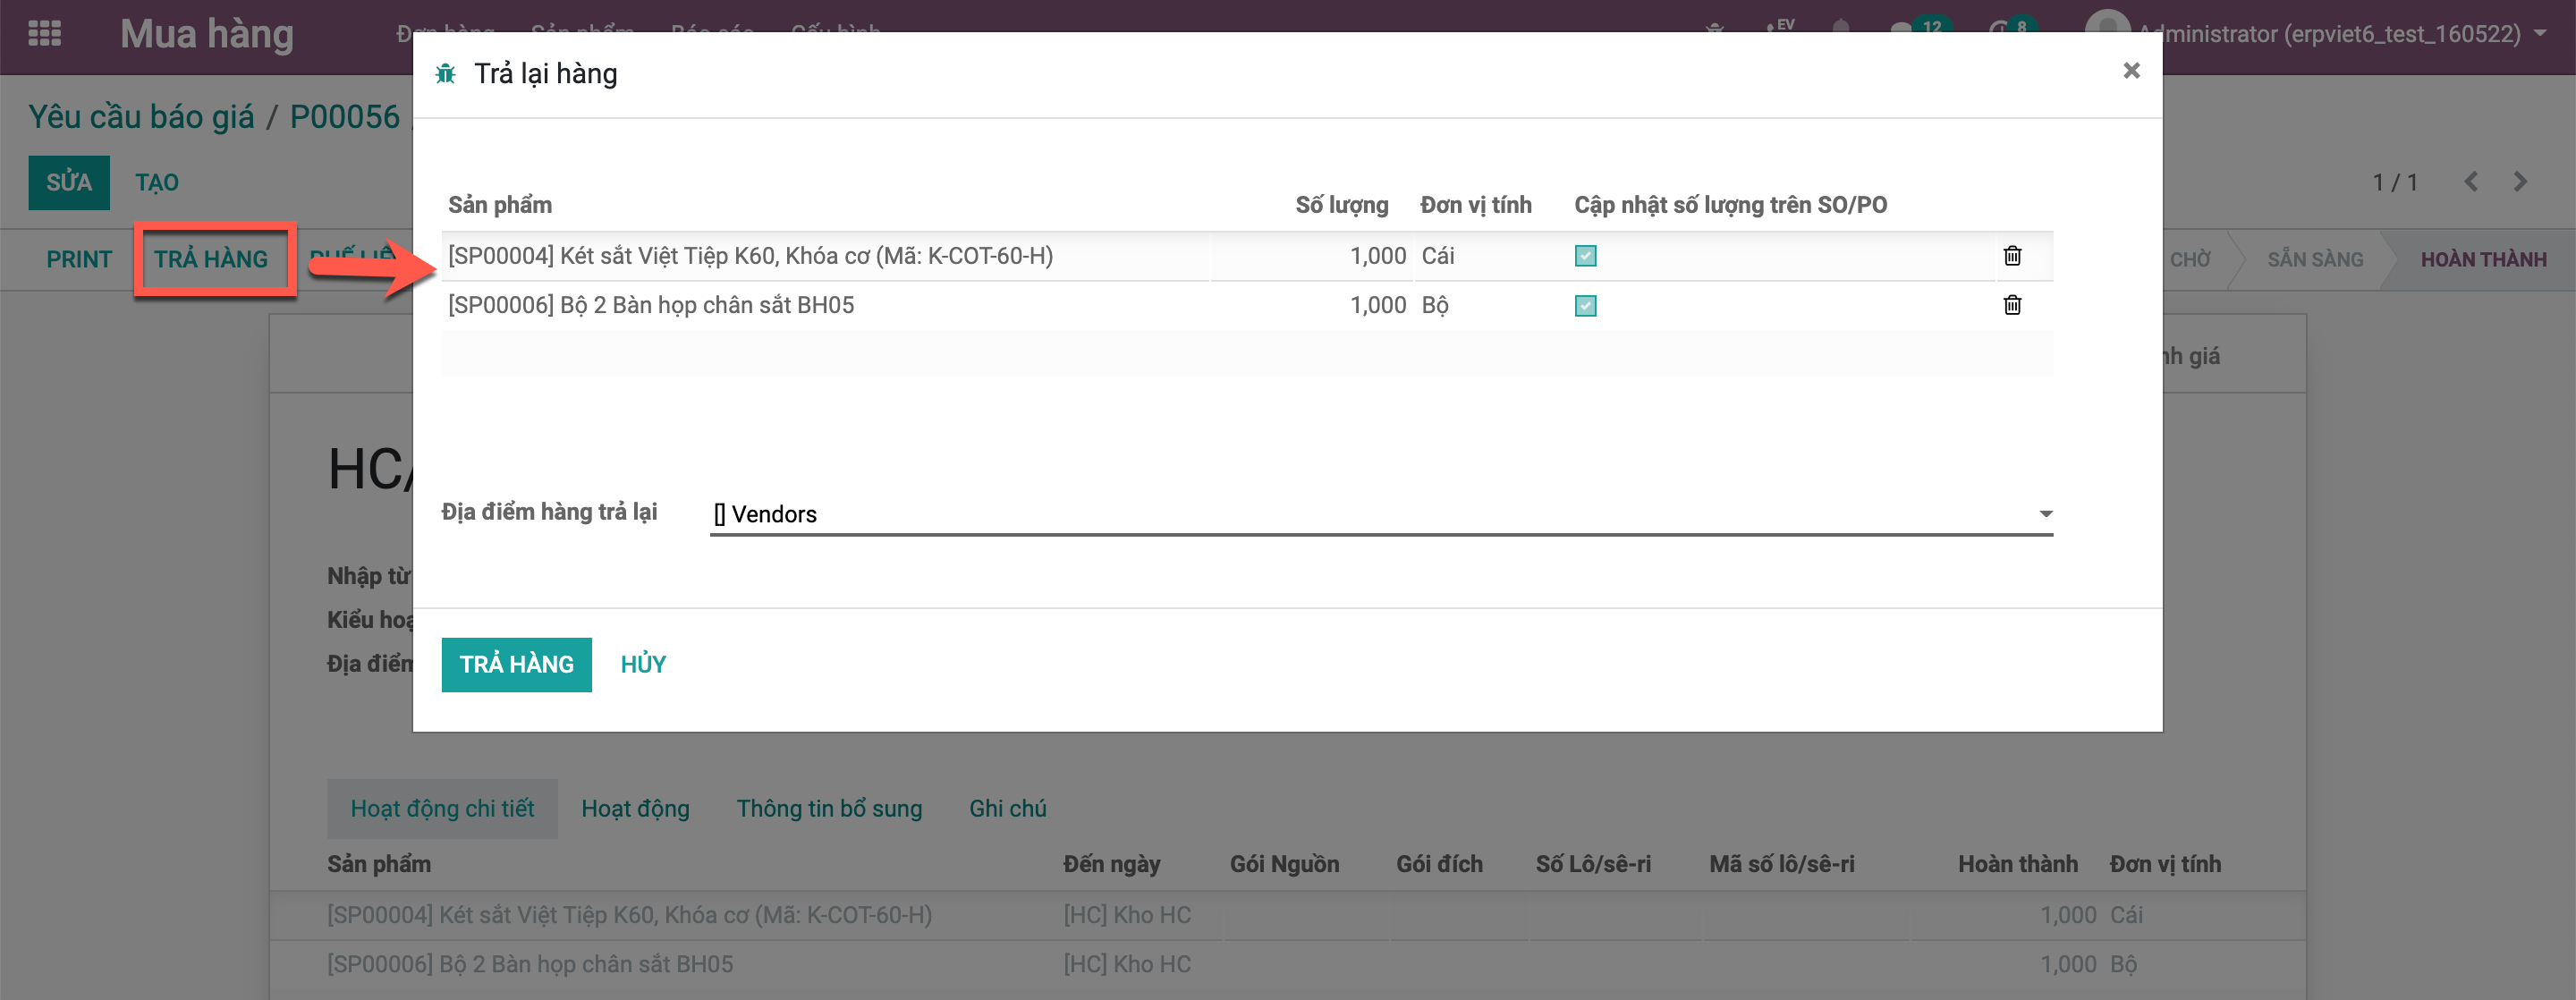Go to next record arrow
The height and width of the screenshot is (1000, 2576).
click(2520, 182)
